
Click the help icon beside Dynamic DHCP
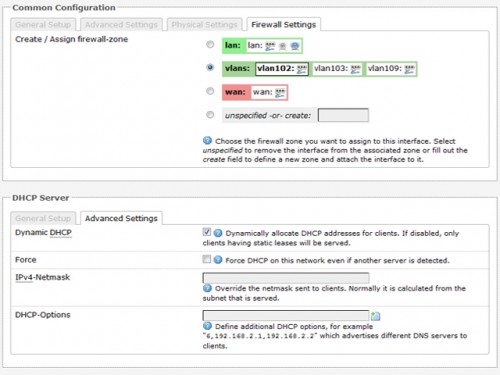tap(218, 233)
